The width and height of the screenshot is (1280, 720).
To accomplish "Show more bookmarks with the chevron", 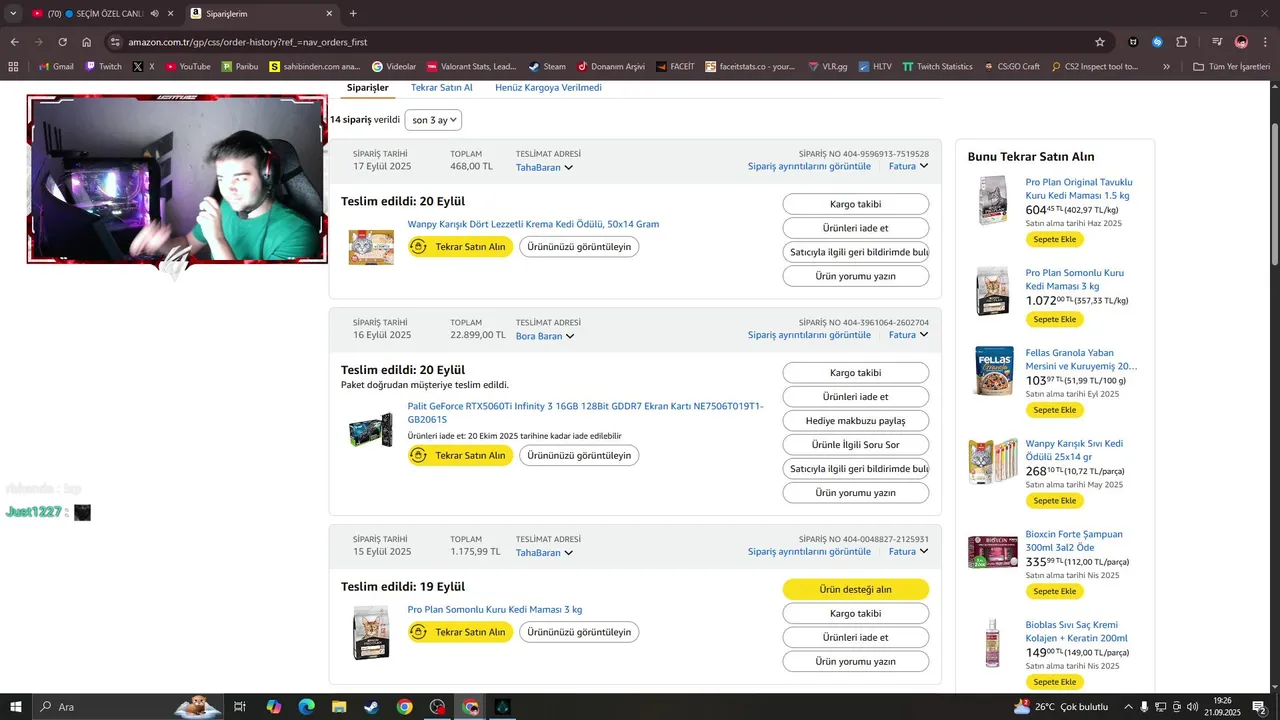I will pyautogui.click(x=1166, y=66).
